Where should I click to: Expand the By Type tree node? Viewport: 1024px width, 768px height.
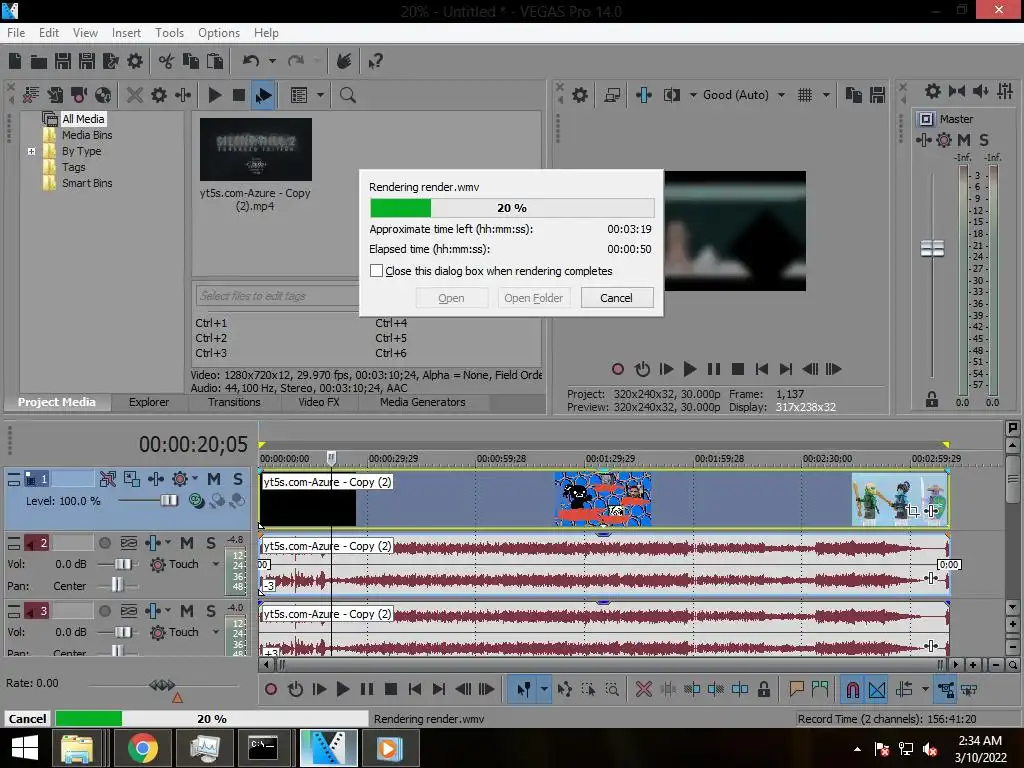31,151
